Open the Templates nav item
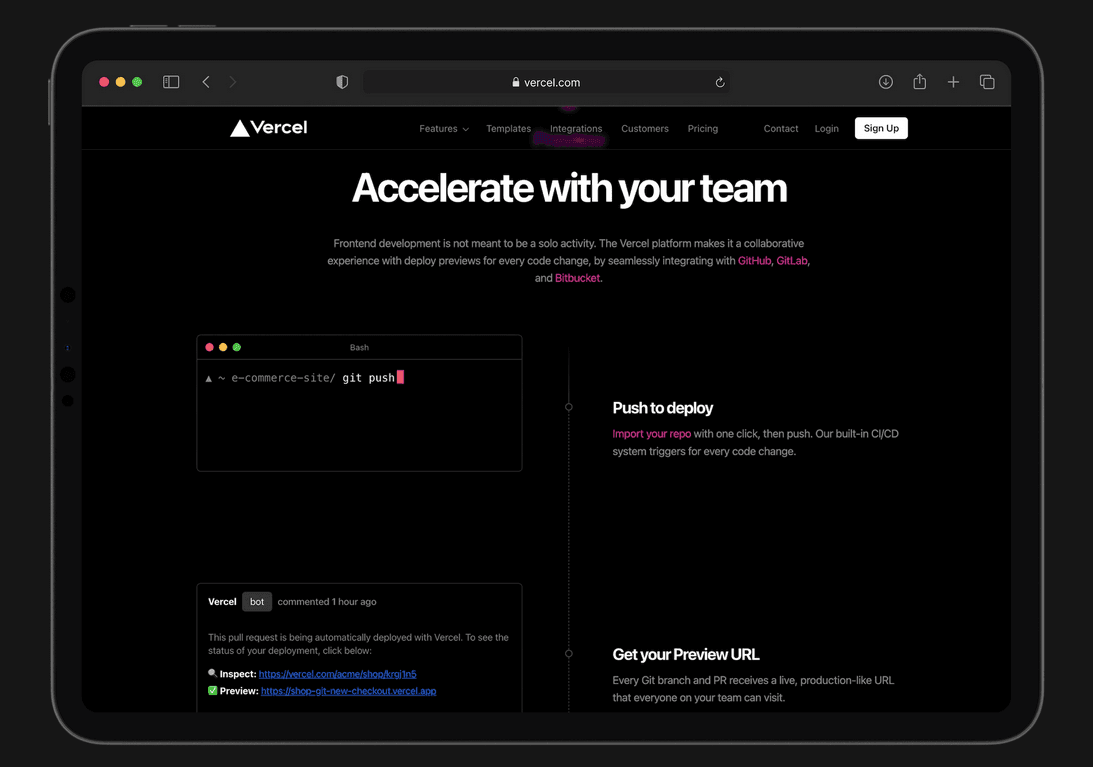This screenshot has height=767, width=1093. tap(508, 129)
